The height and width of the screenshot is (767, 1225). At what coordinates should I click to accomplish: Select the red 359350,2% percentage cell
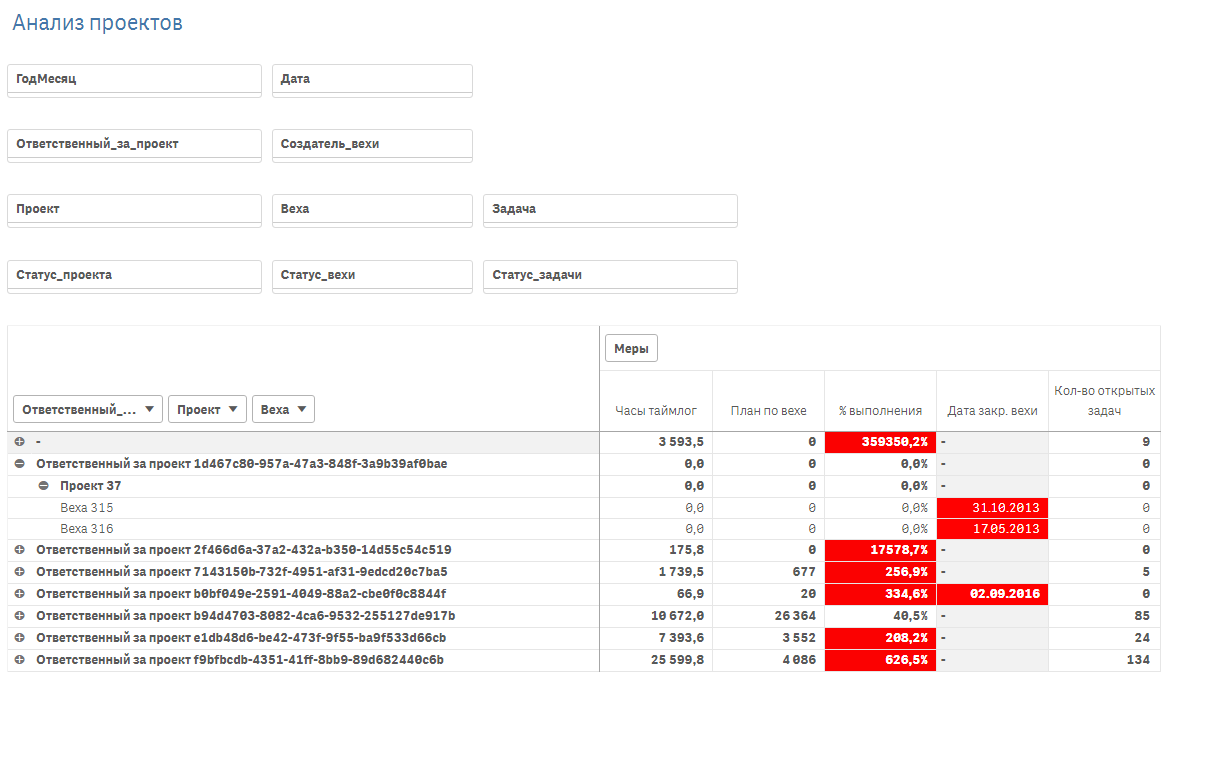pyautogui.click(x=880, y=441)
